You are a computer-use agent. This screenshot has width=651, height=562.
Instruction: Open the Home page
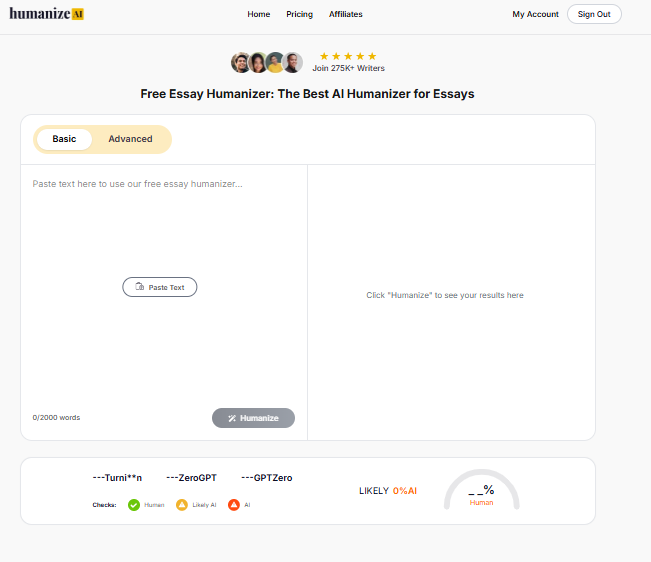[x=259, y=14]
